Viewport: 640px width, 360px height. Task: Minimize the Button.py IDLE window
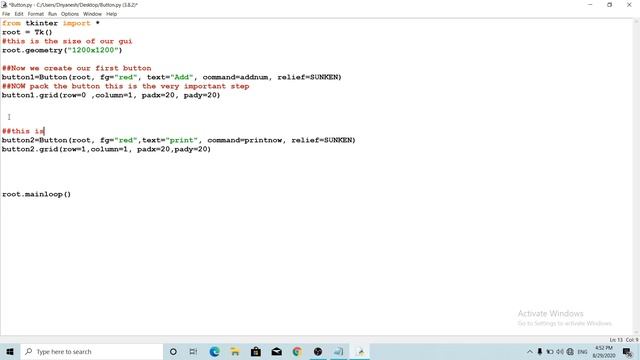590,5
